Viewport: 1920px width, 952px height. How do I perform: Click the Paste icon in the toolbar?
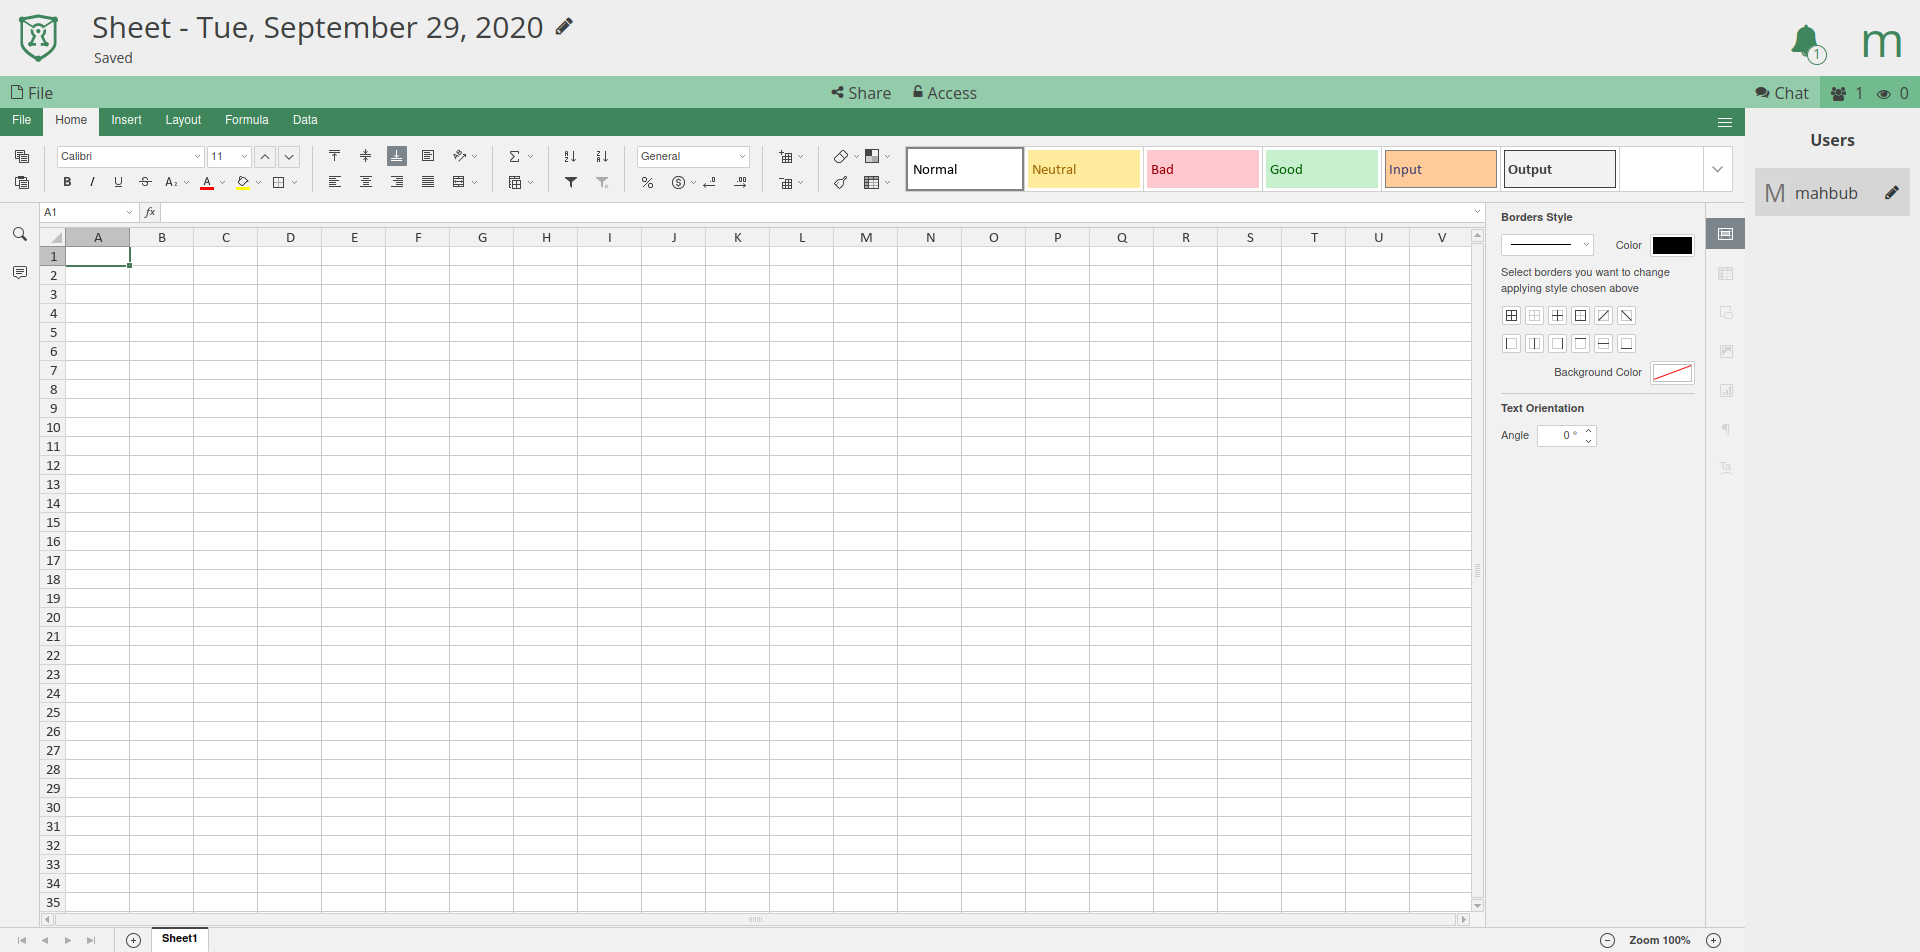tap(22, 183)
